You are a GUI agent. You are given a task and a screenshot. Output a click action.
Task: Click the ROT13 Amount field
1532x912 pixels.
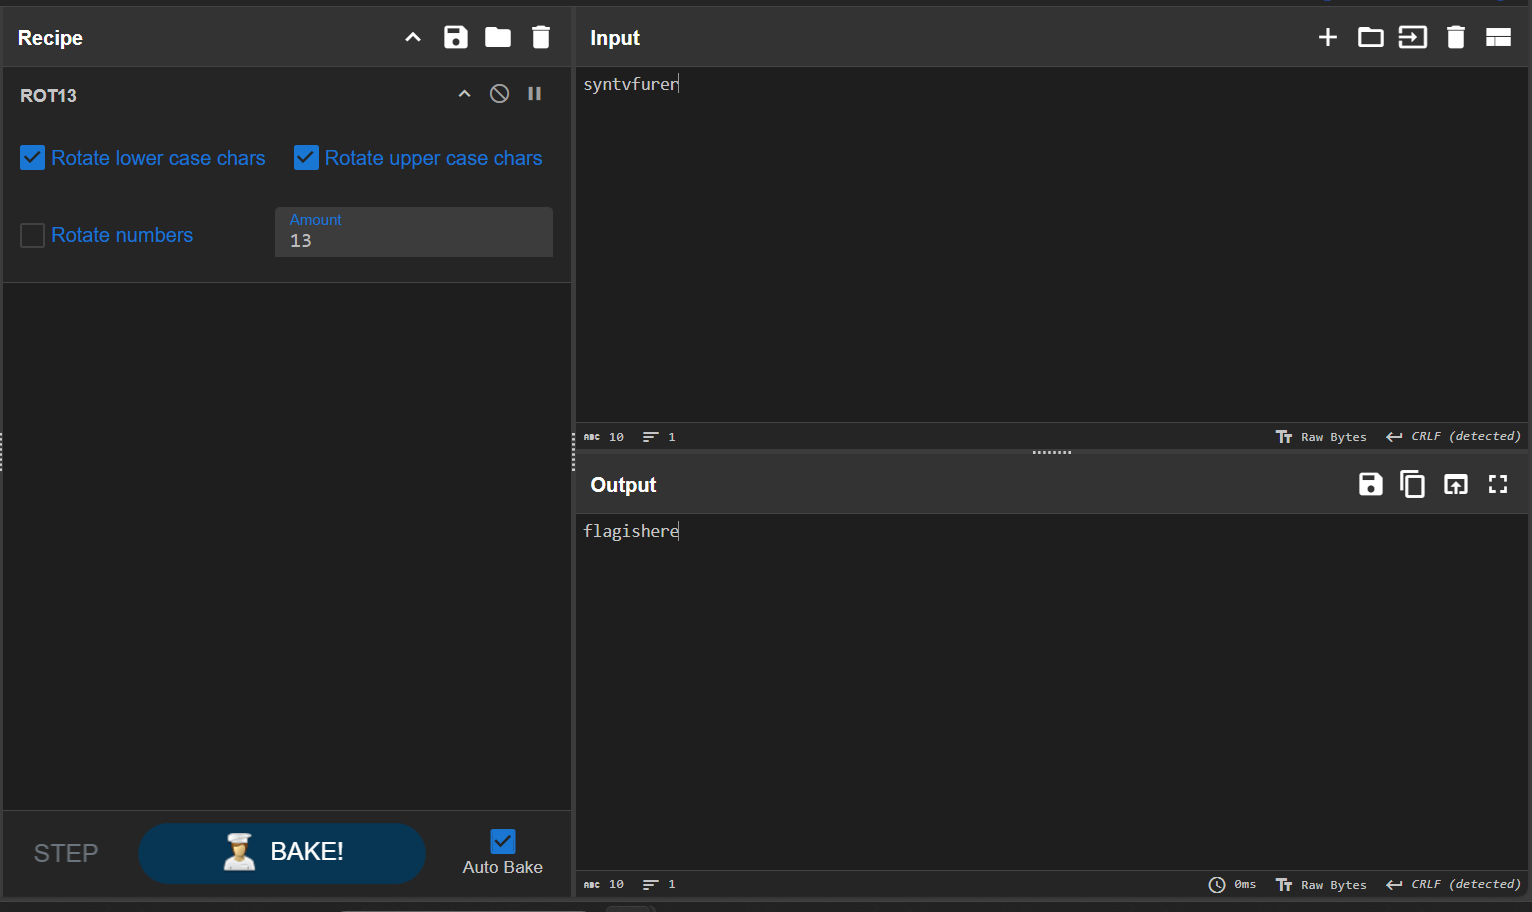click(x=414, y=240)
